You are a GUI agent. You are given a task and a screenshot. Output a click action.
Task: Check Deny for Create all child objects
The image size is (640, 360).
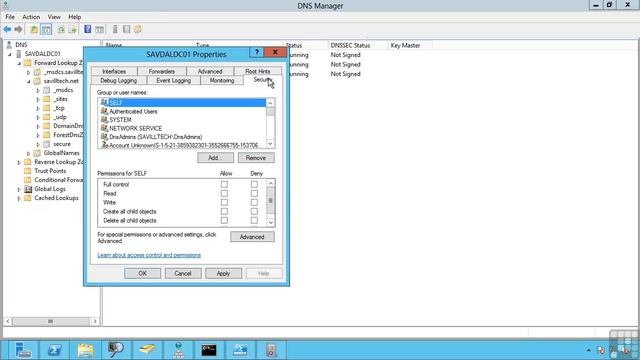pyautogui.click(x=254, y=211)
